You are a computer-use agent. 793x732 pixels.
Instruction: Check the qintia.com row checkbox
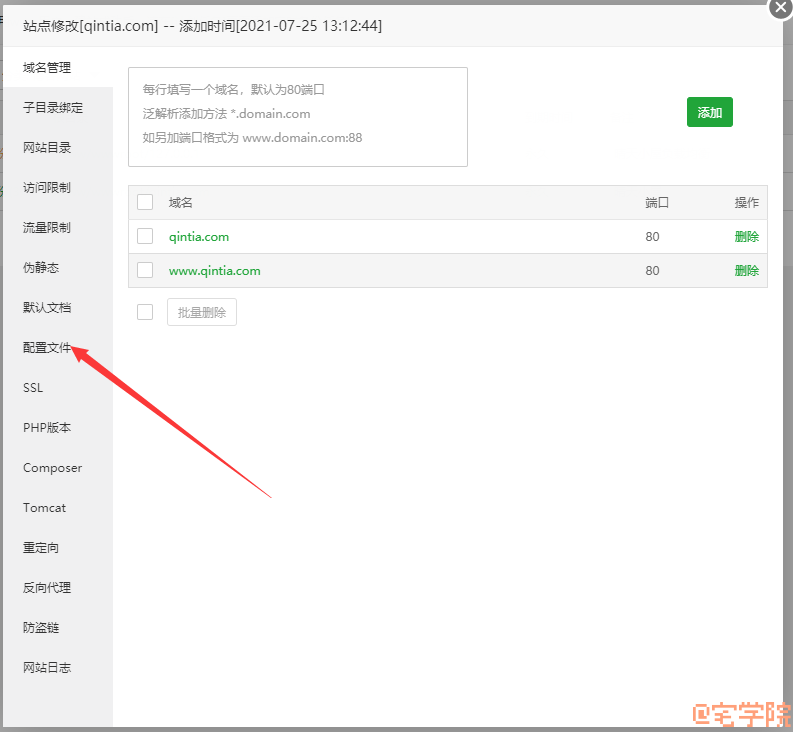(x=145, y=236)
